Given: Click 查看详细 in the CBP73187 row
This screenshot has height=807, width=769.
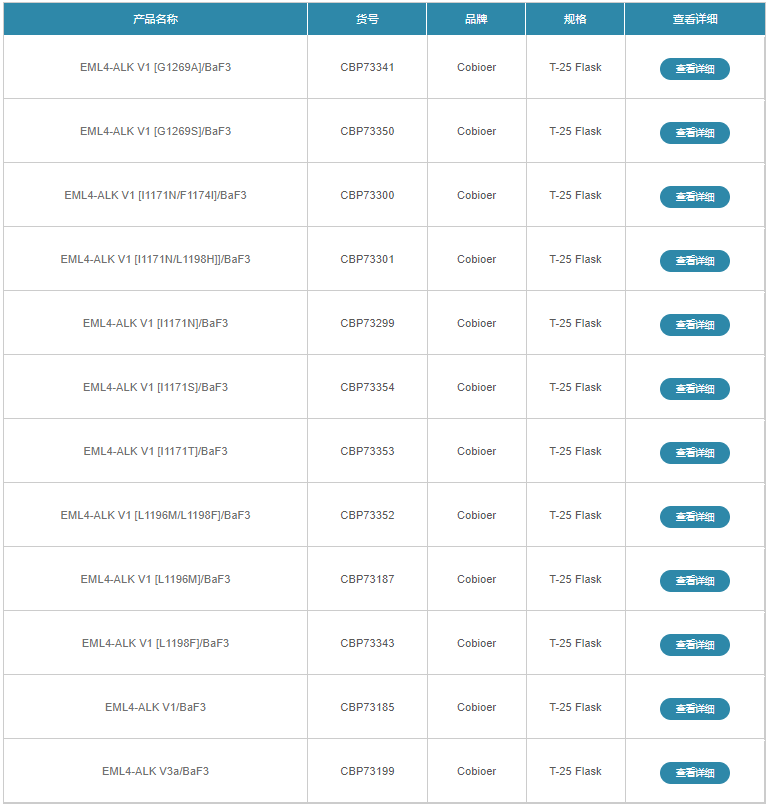Looking at the screenshot, I should point(694,581).
